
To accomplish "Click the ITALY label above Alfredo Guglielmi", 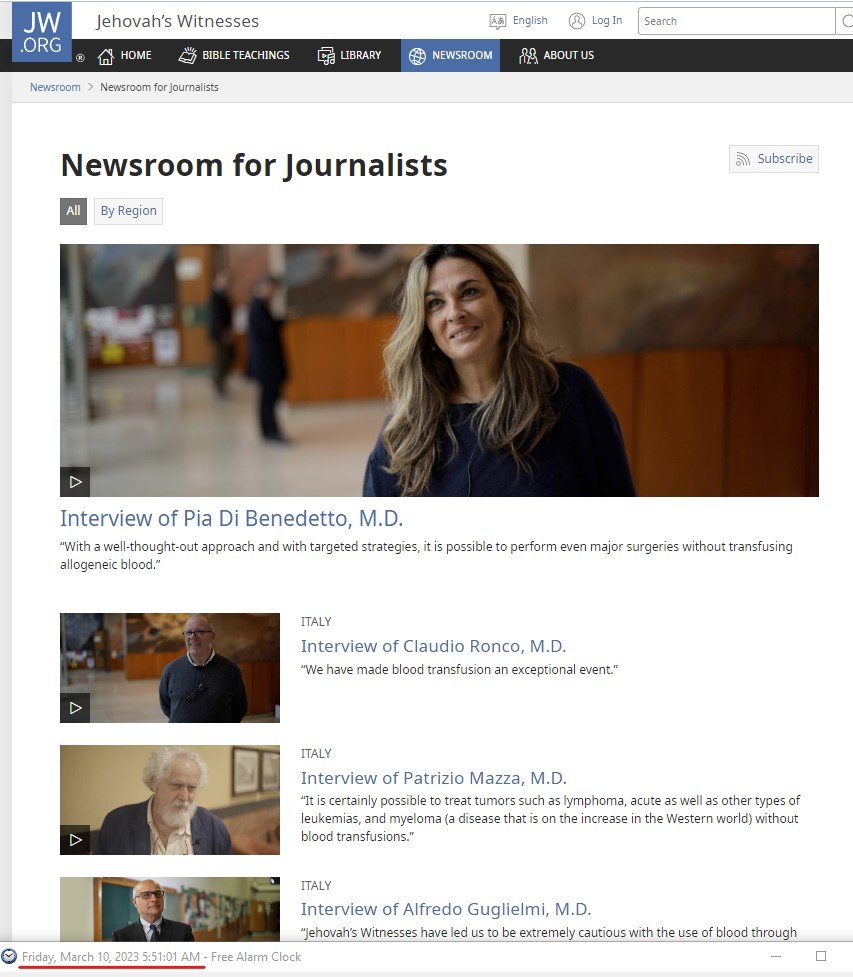I will tap(316, 886).
